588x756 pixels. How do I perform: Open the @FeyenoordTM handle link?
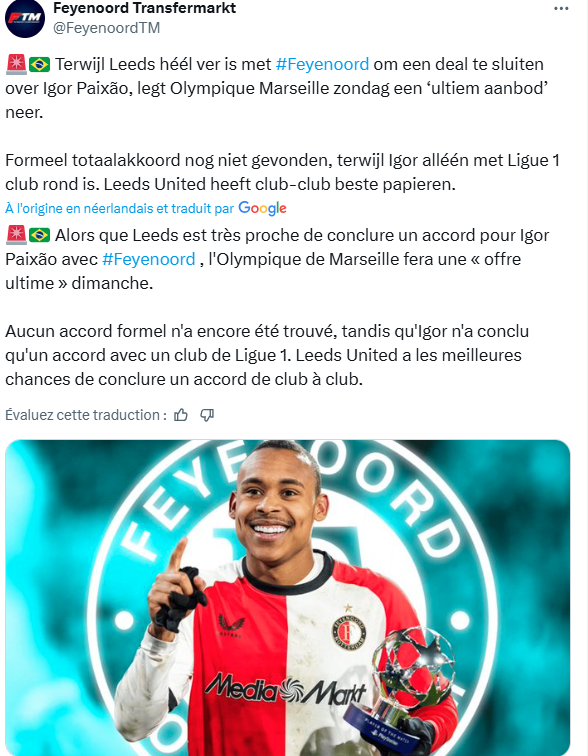pos(107,28)
